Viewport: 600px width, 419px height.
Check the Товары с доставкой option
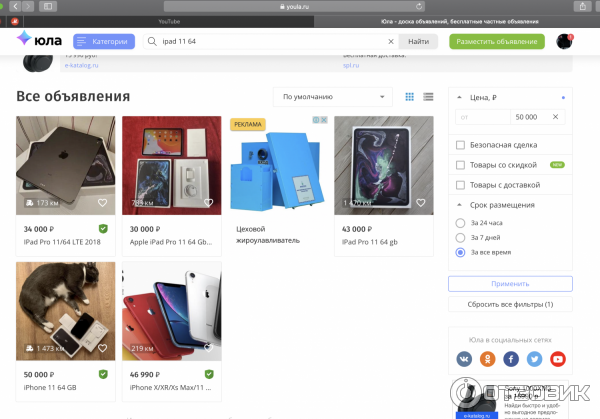pos(460,185)
